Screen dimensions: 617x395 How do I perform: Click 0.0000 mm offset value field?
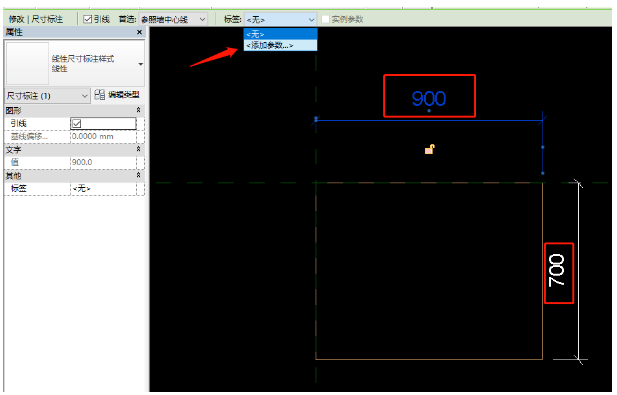[x=103, y=137]
